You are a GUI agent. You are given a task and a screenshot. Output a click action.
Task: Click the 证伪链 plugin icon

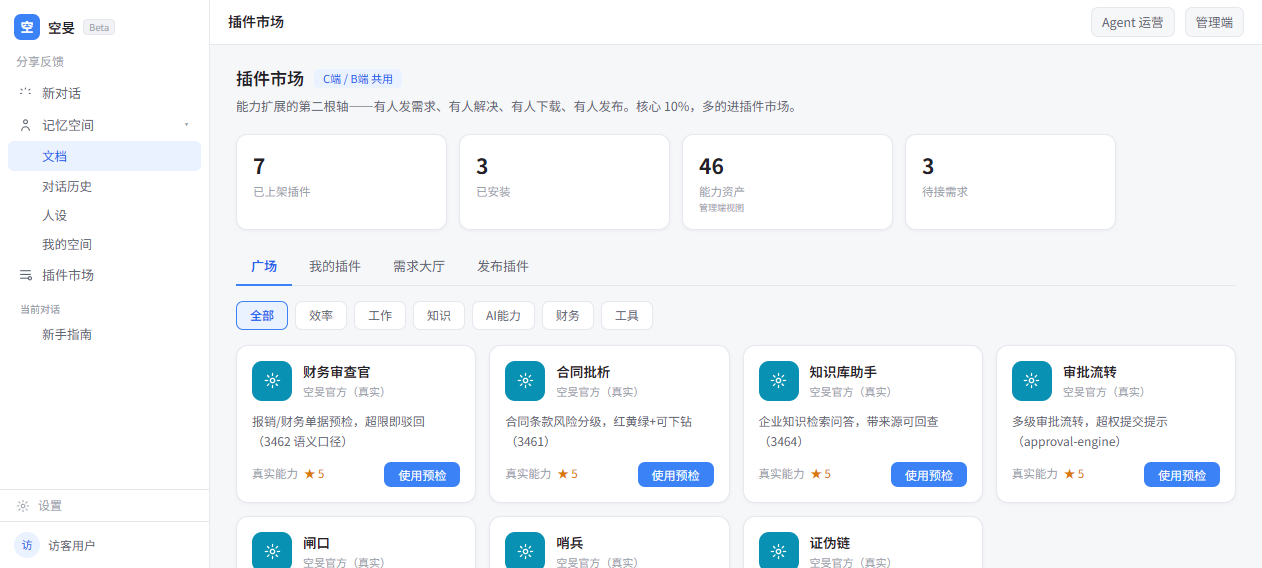click(778, 550)
